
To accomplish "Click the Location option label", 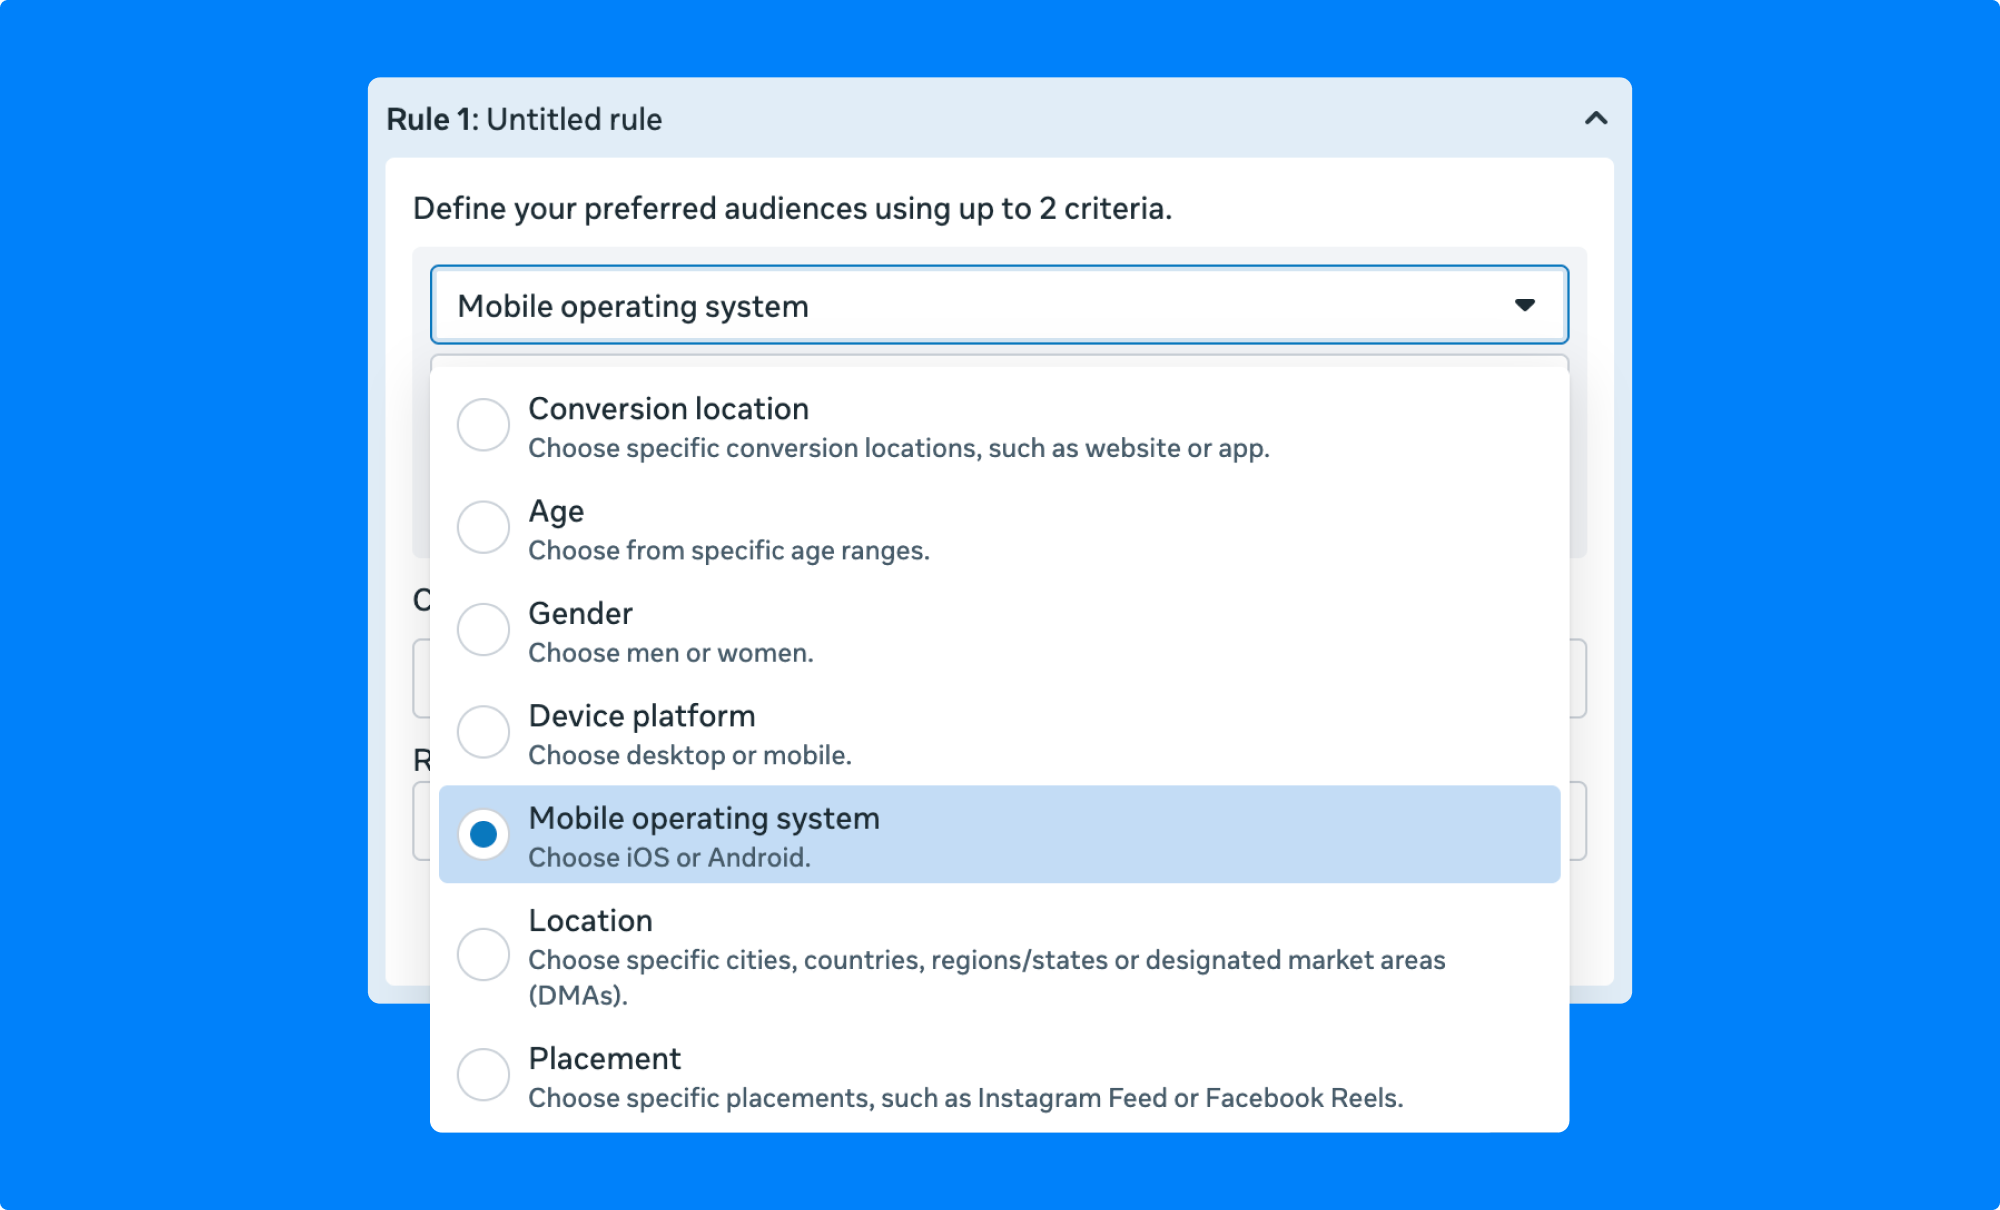I will click(x=591, y=919).
